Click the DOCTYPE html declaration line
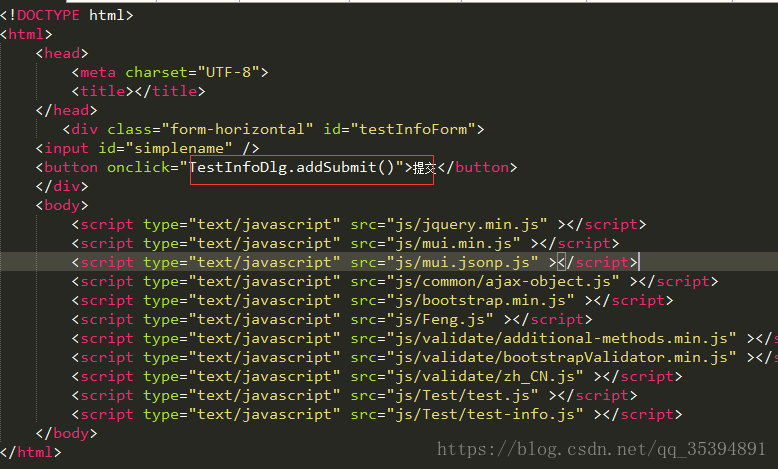Screen dimensions: 778x469 coord(66,15)
